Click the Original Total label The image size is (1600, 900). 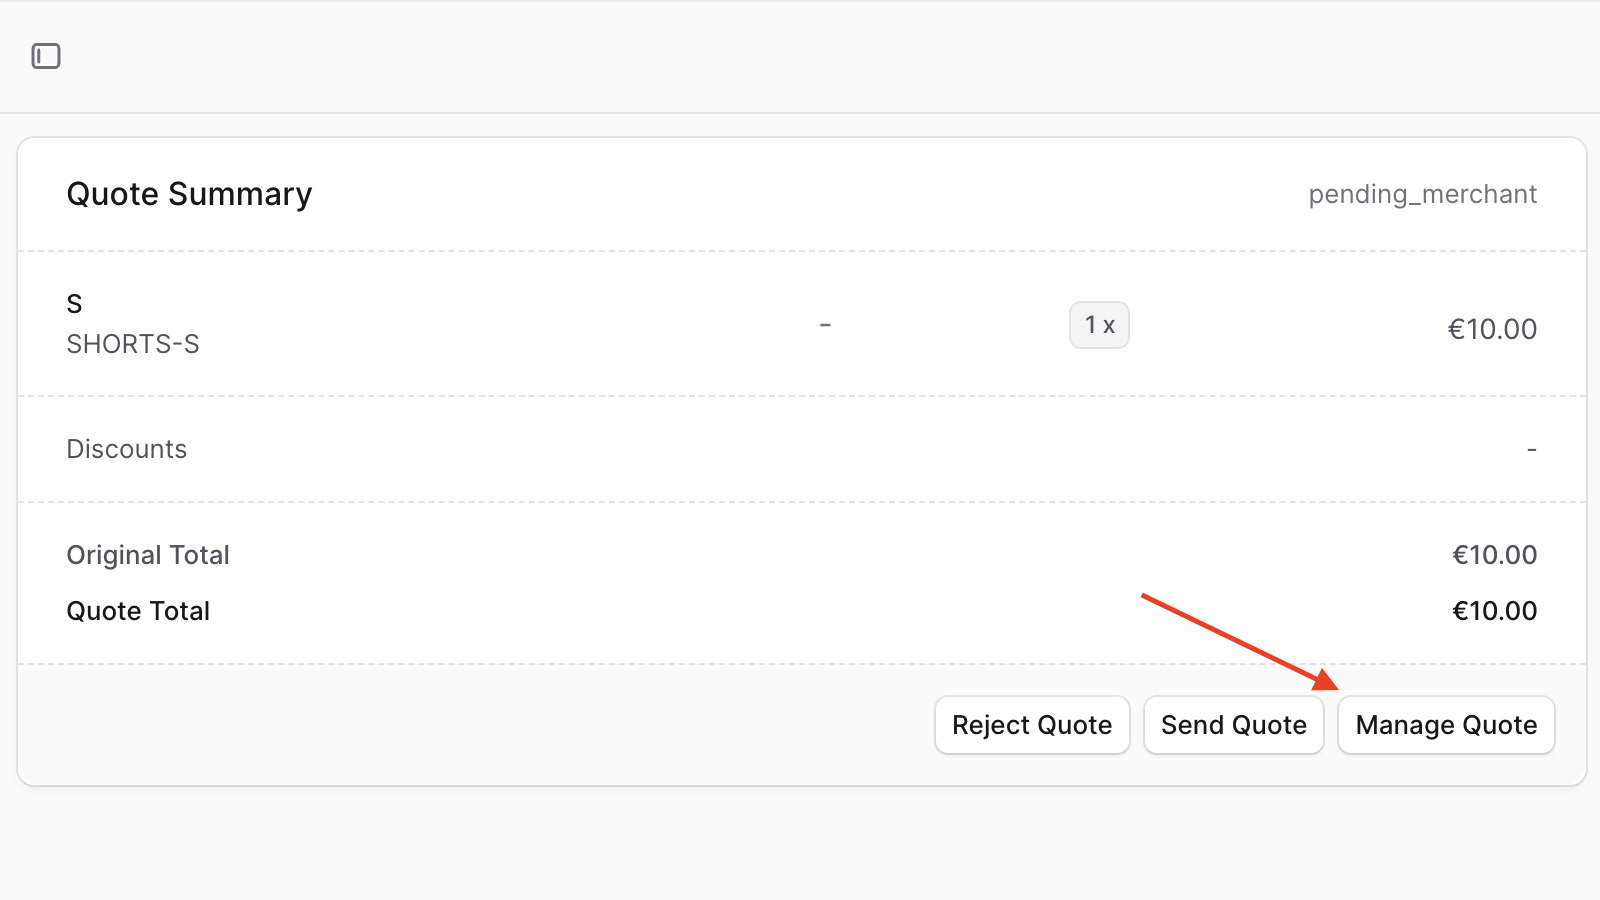click(148, 555)
